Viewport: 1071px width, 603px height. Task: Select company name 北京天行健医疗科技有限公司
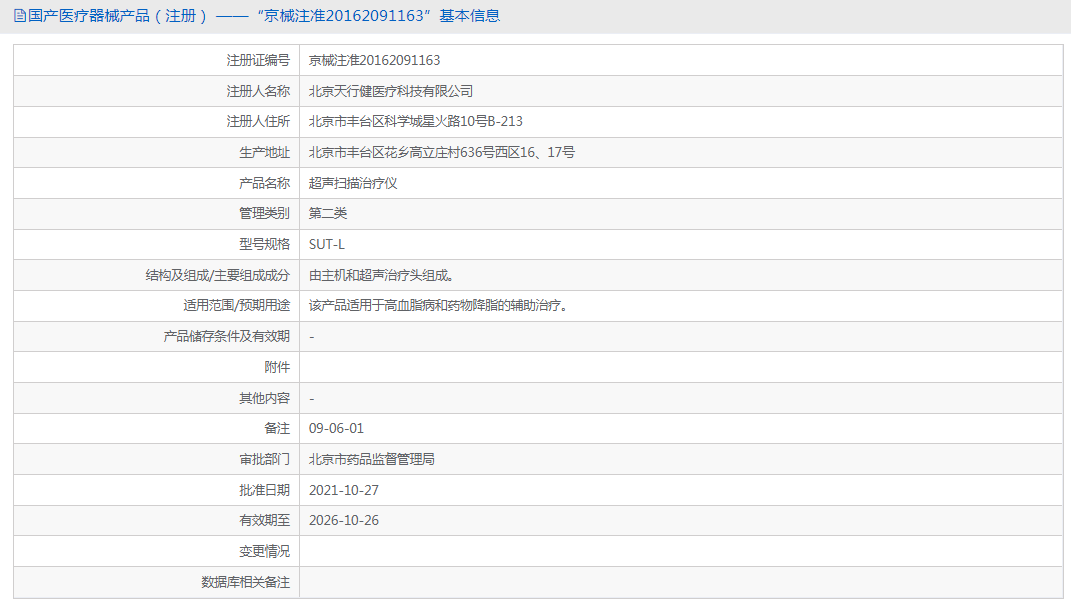391,91
